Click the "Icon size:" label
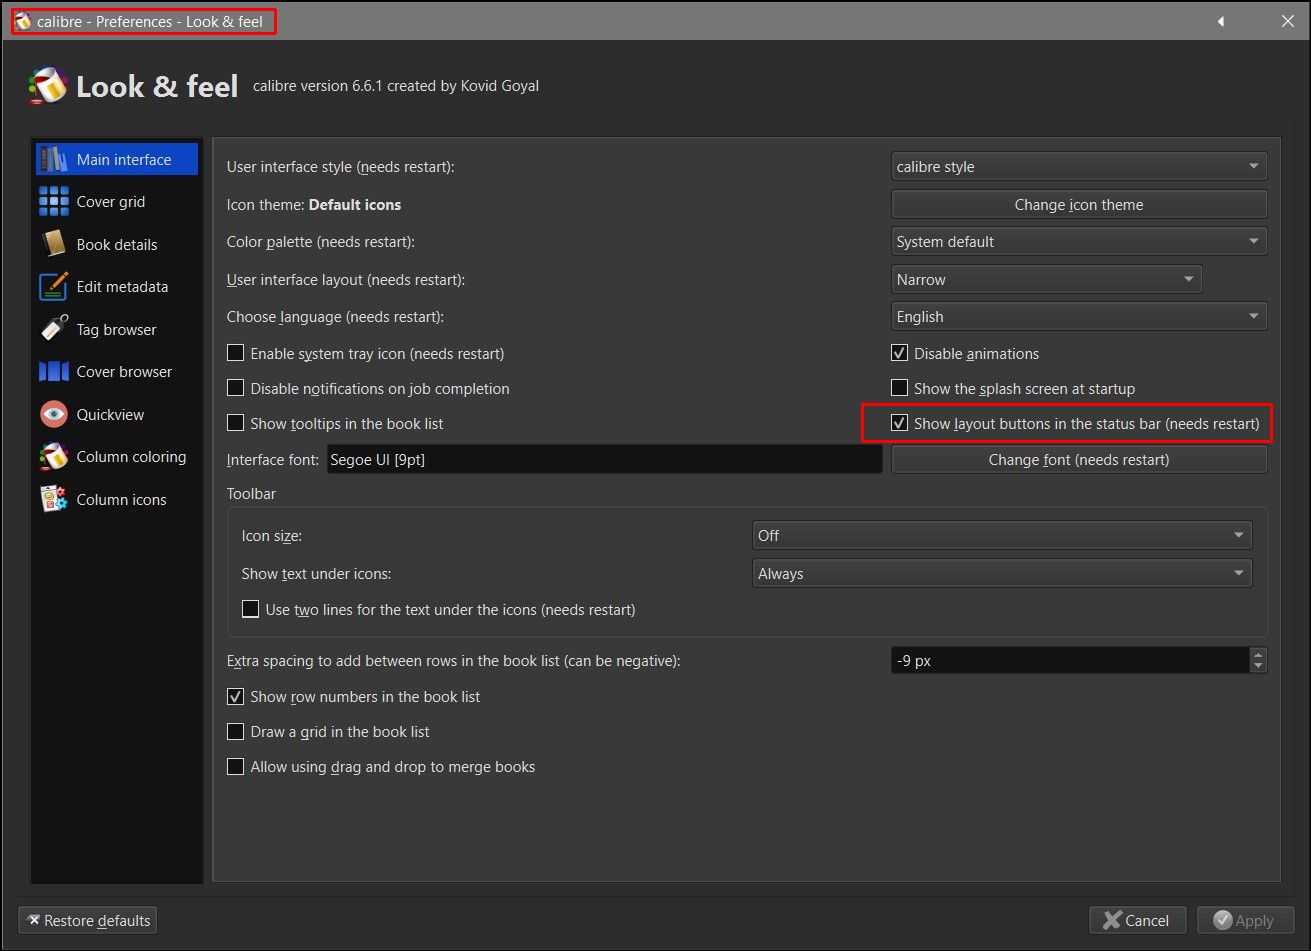The height and width of the screenshot is (951, 1311). [272, 536]
